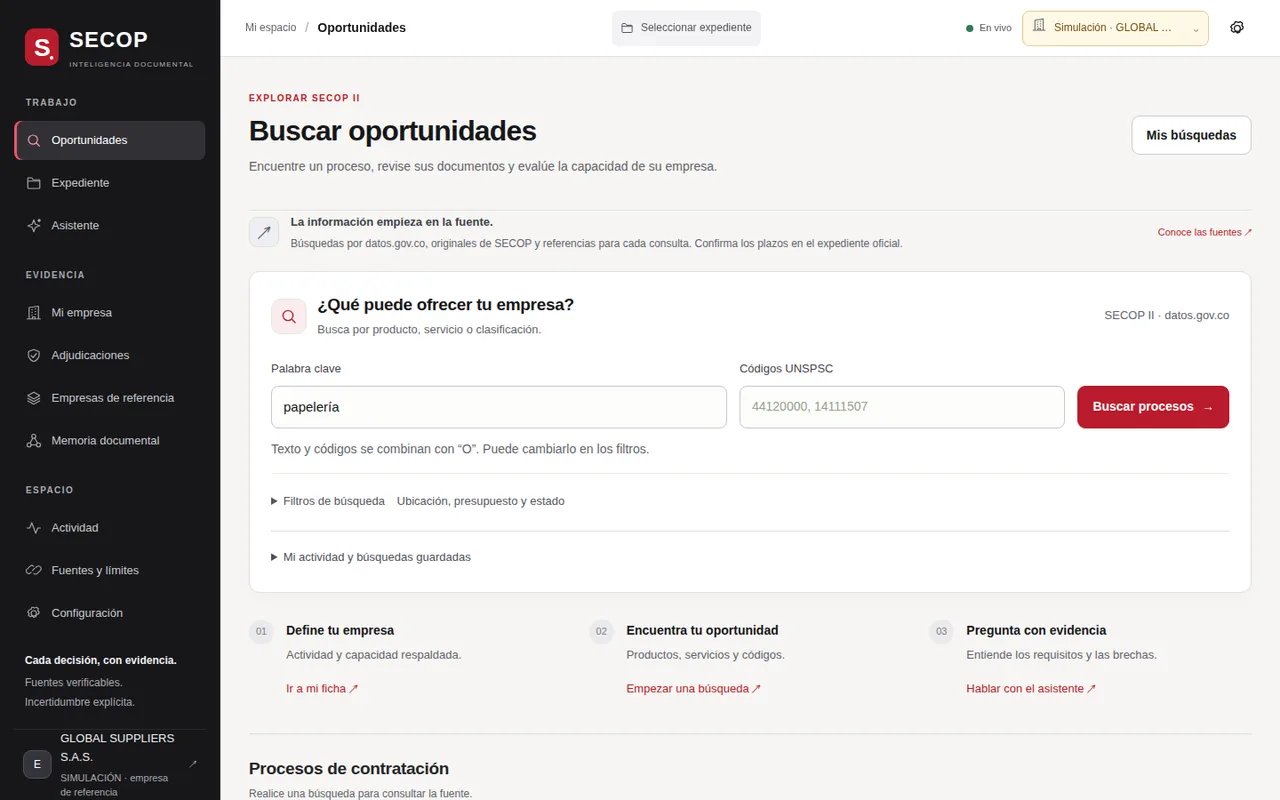Image resolution: width=1280 pixels, height=800 pixels.
Task: Open Oportunidades in the sidebar
Action: coord(110,140)
